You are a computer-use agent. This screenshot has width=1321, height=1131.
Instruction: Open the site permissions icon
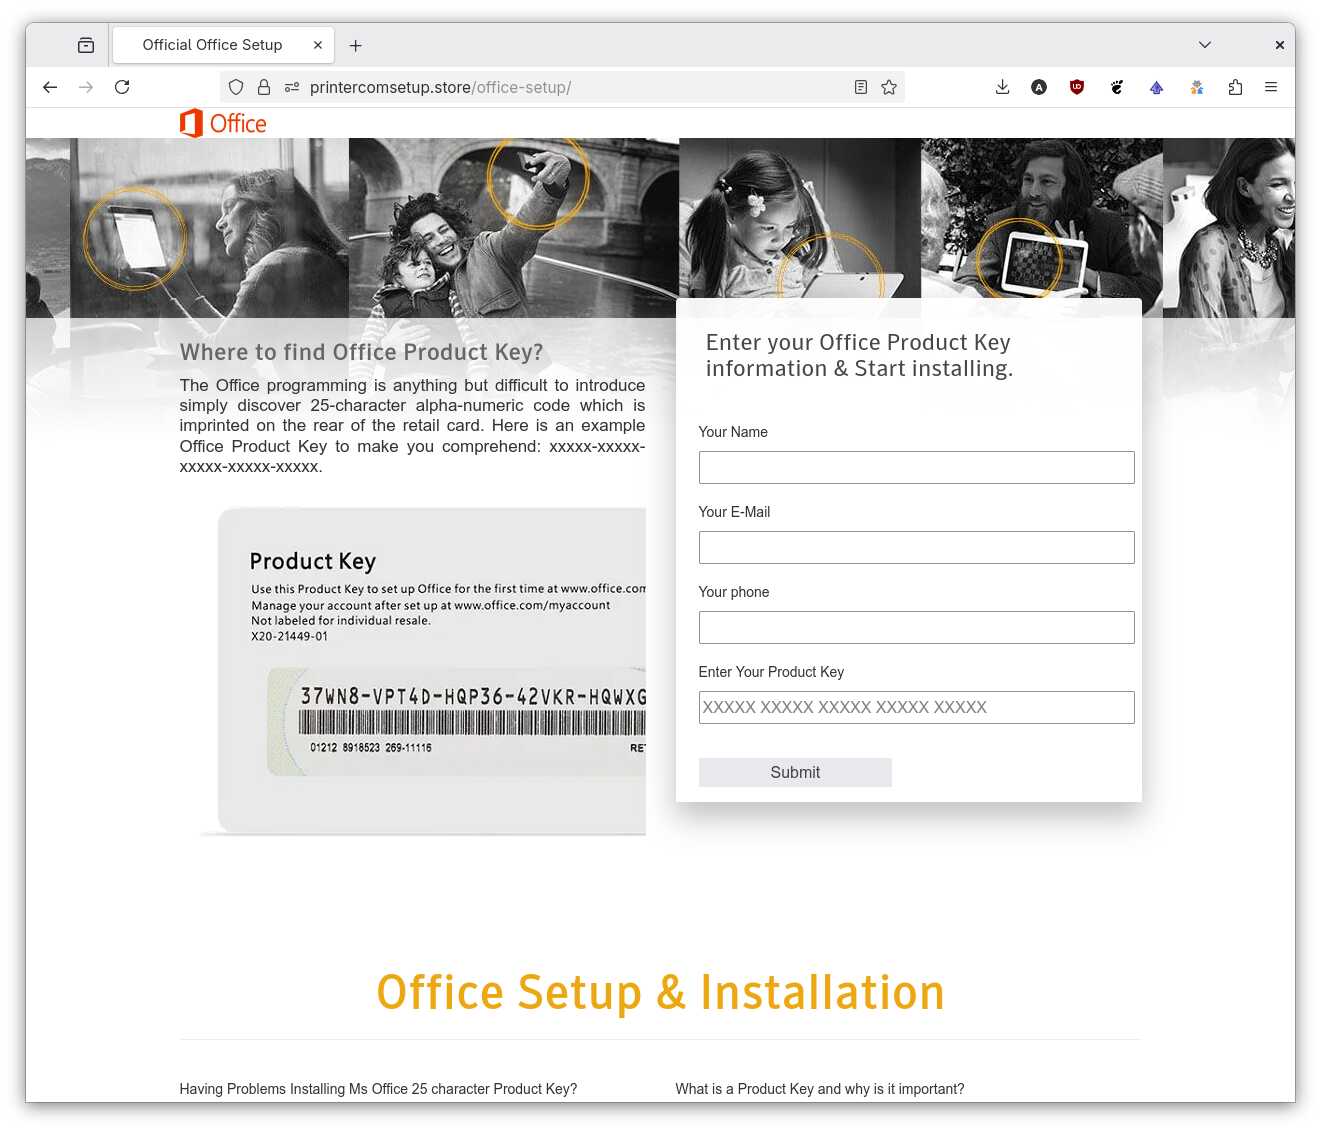click(x=292, y=87)
